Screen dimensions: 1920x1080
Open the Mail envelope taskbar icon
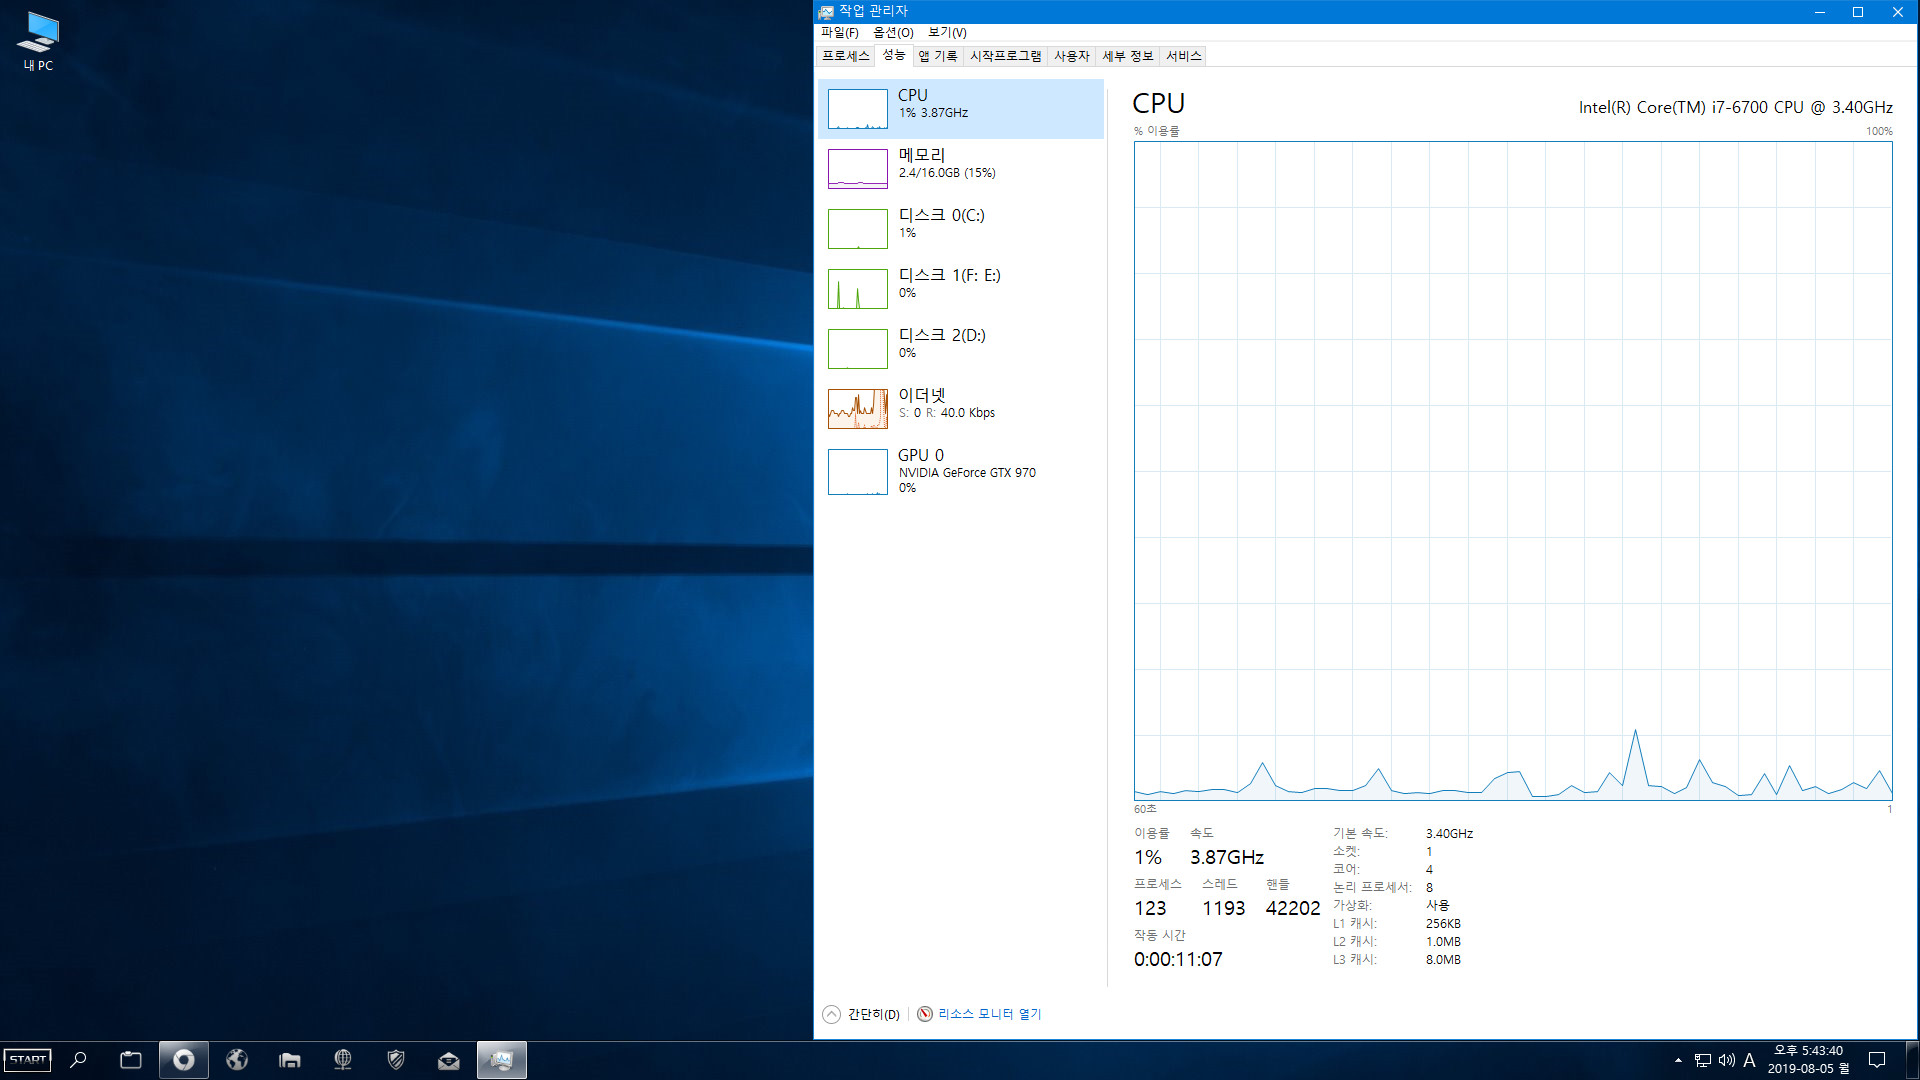point(449,1060)
